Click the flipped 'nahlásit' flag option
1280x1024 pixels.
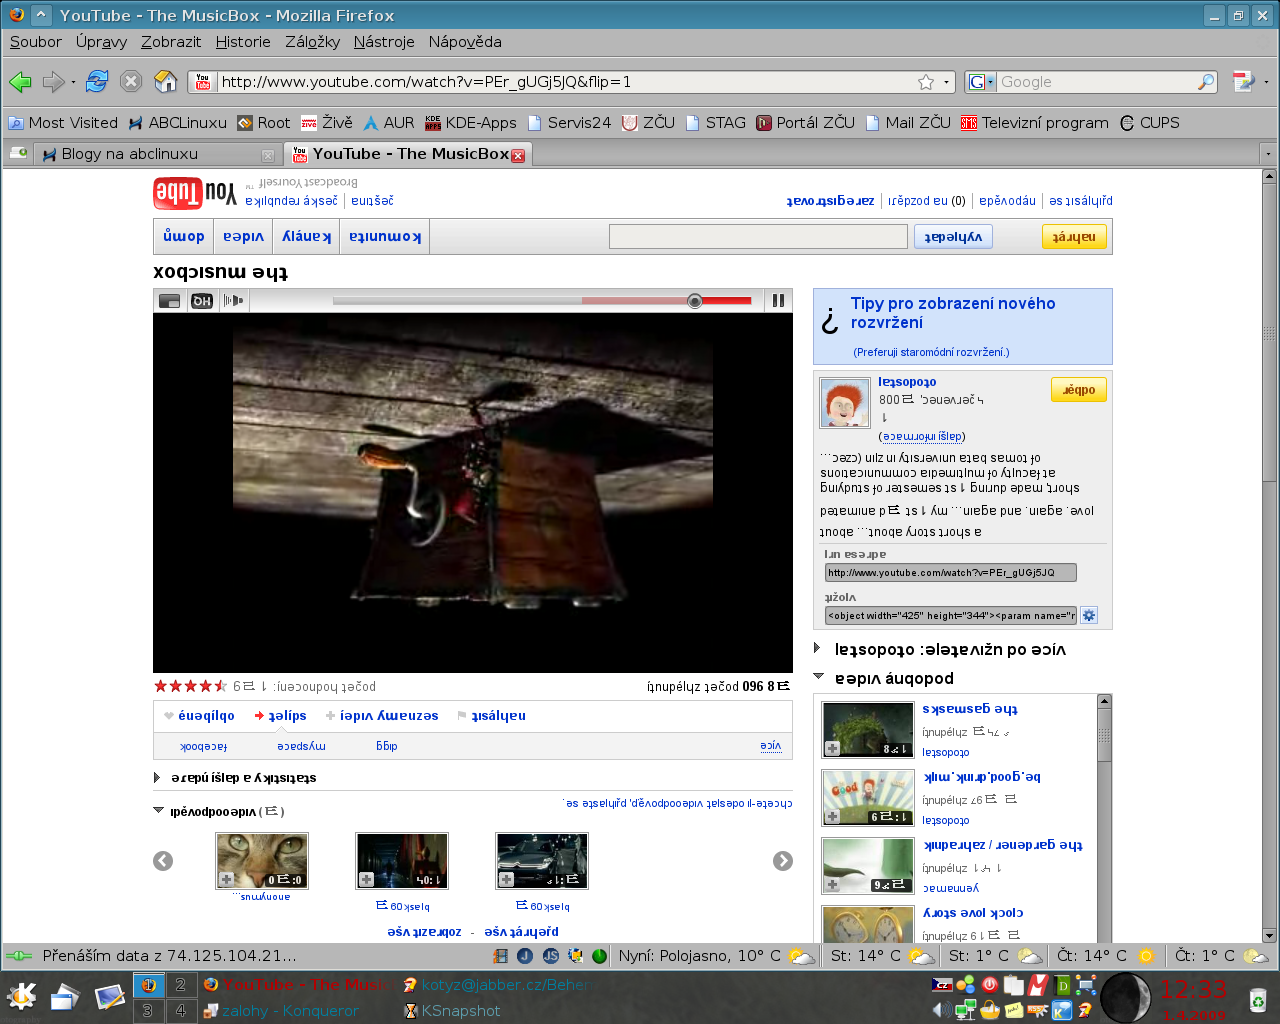point(491,715)
